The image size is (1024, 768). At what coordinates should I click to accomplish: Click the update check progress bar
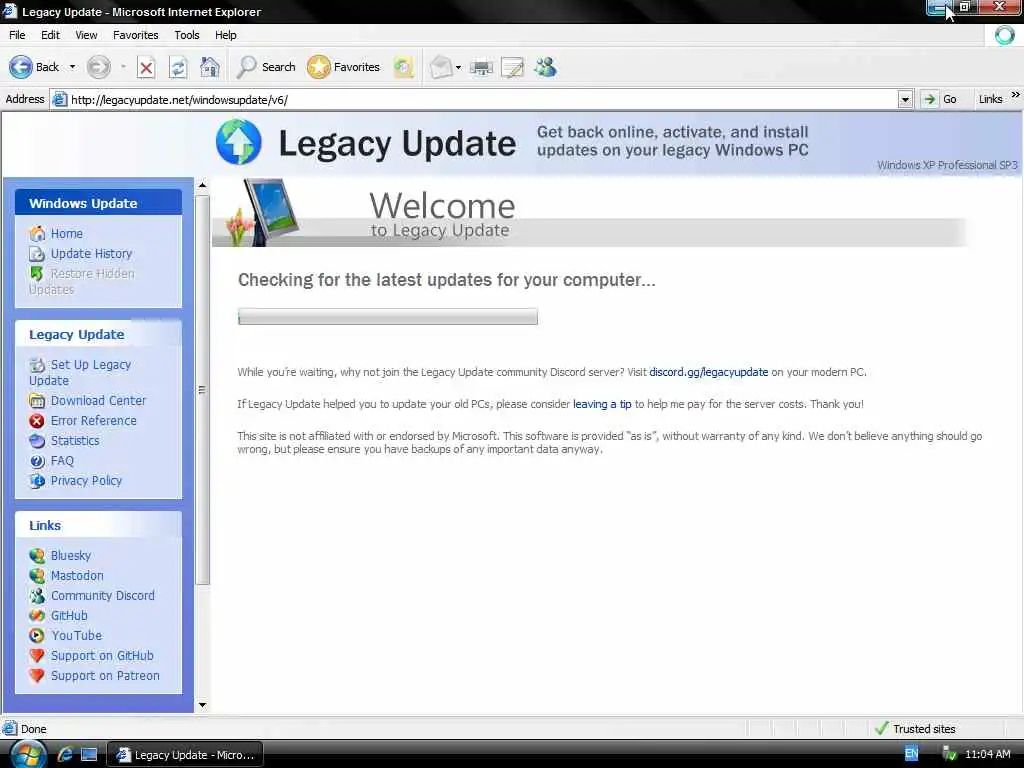(388, 317)
